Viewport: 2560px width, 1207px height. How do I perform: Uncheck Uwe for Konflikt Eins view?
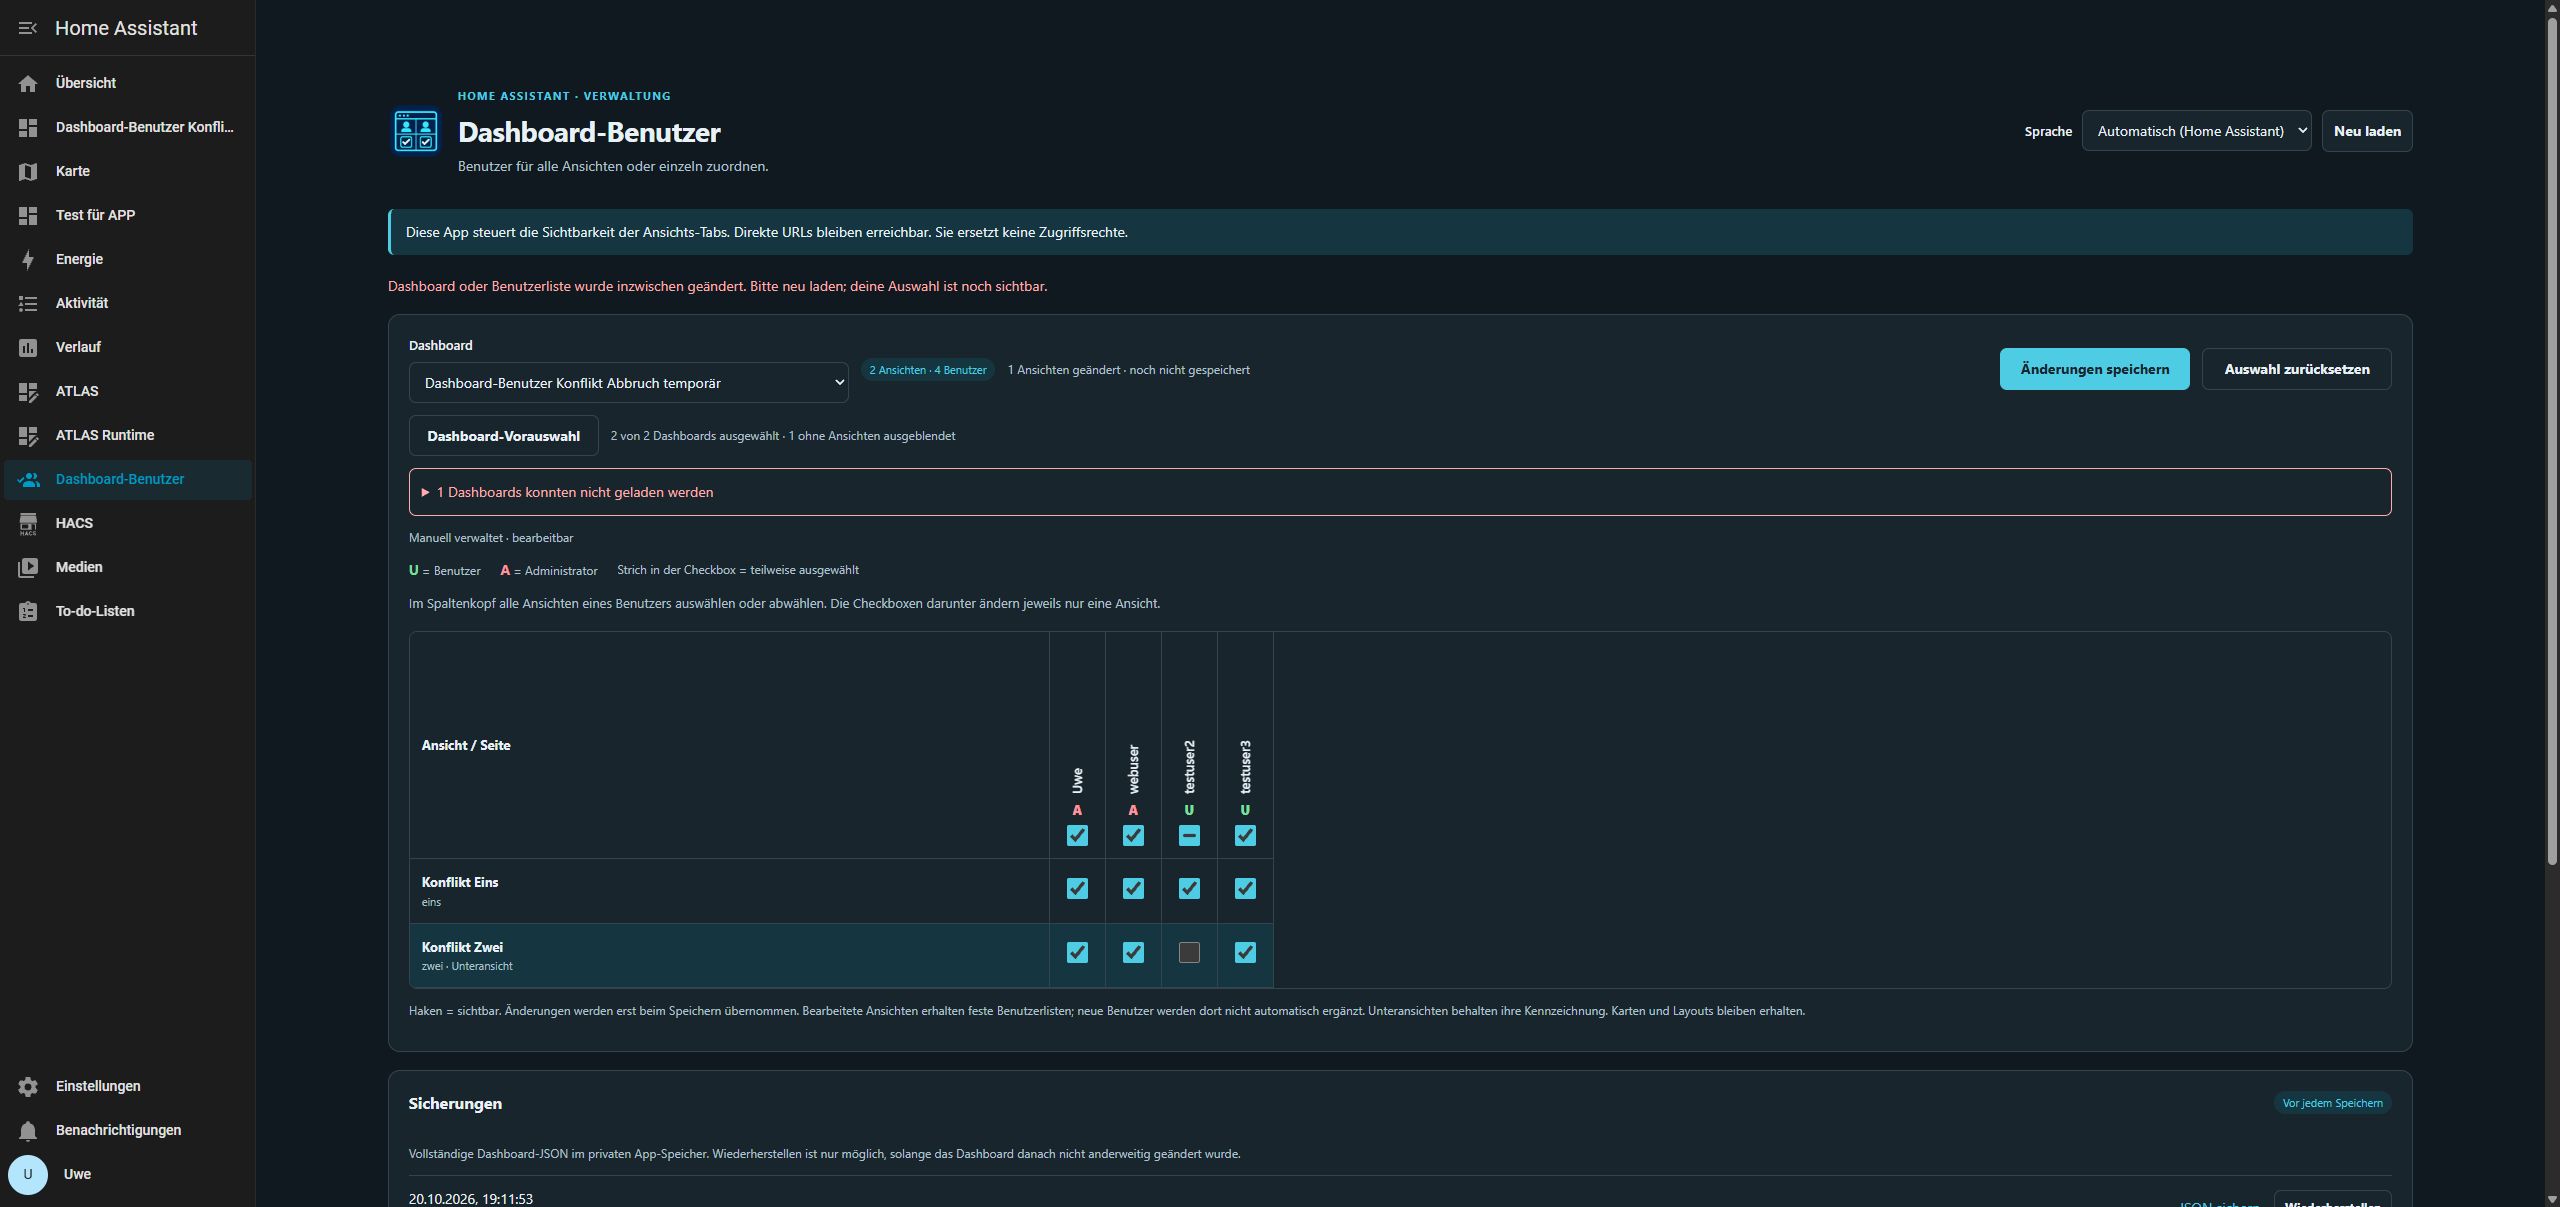(x=1077, y=888)
